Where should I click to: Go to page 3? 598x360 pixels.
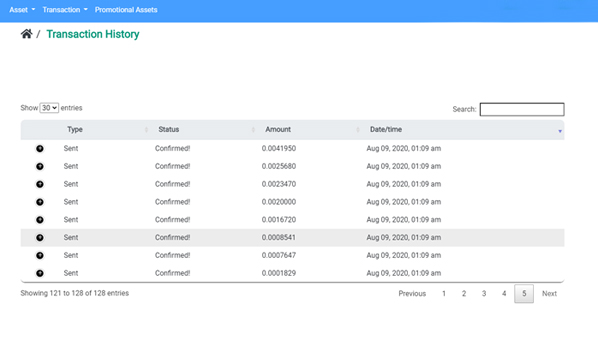click(484, 294)
